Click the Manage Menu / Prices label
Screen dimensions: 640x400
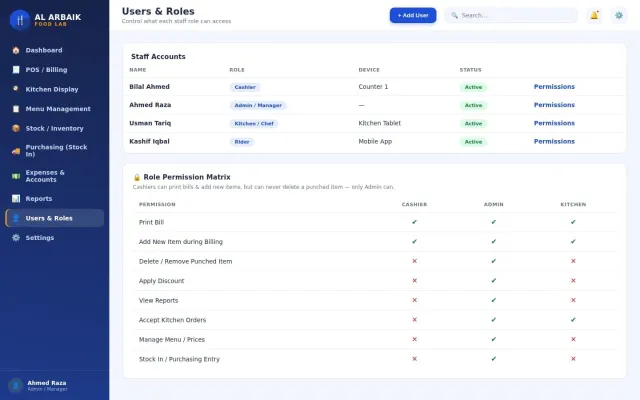[x=172, y=340]
